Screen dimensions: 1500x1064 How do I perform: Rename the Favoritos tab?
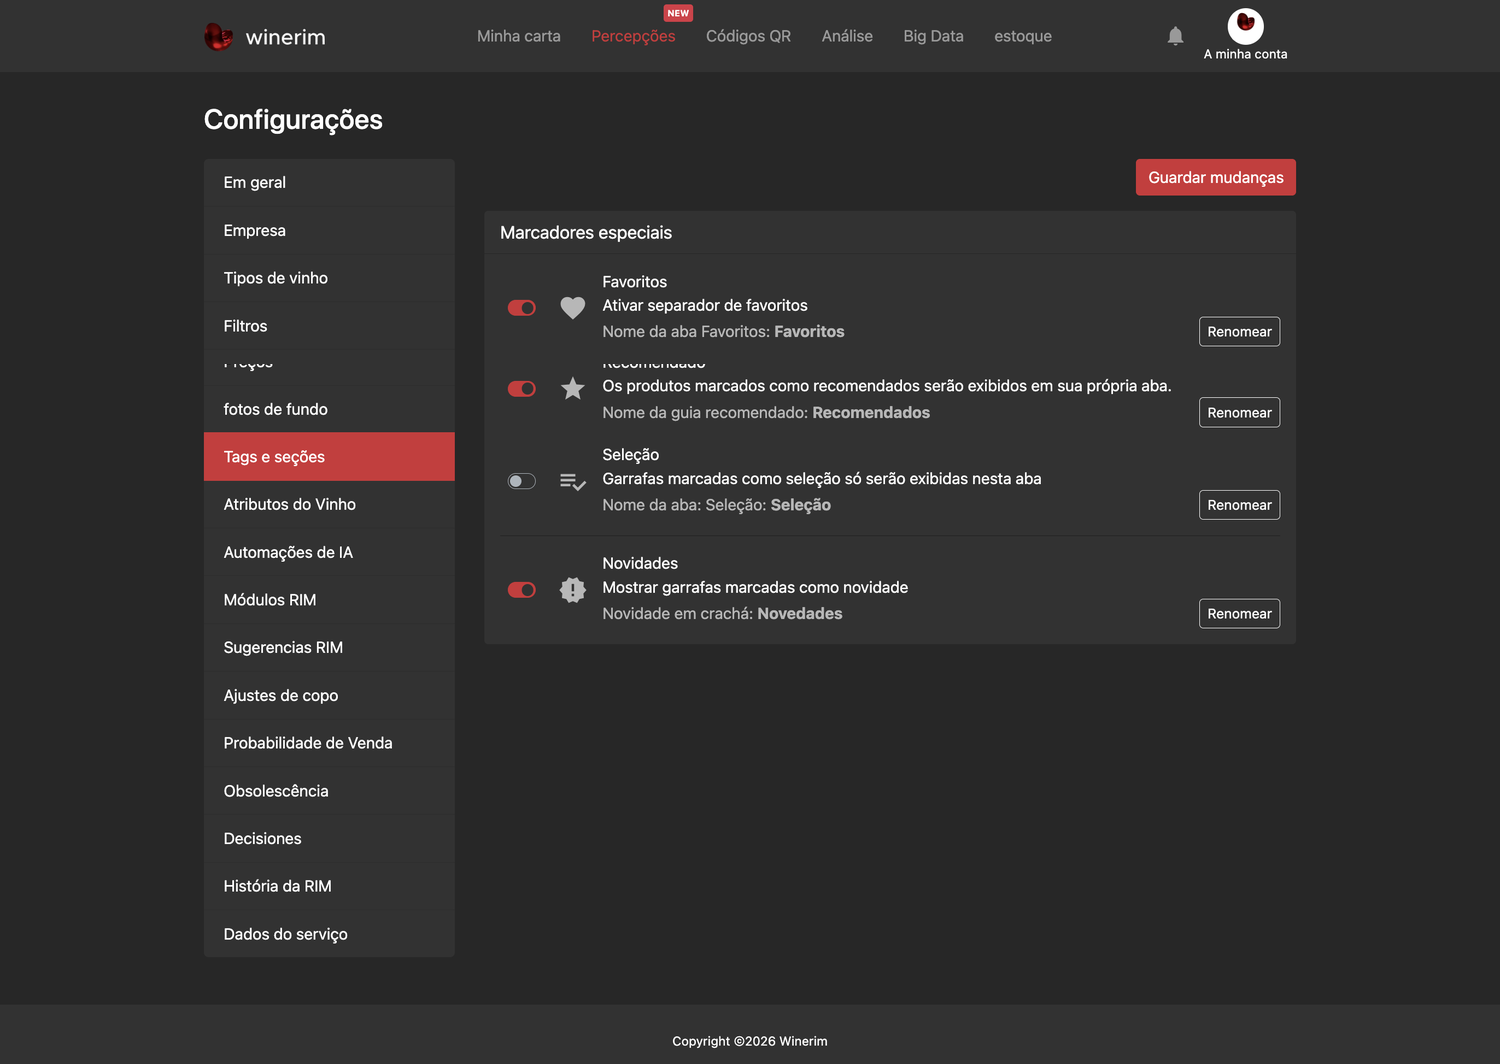[1239, 332]
